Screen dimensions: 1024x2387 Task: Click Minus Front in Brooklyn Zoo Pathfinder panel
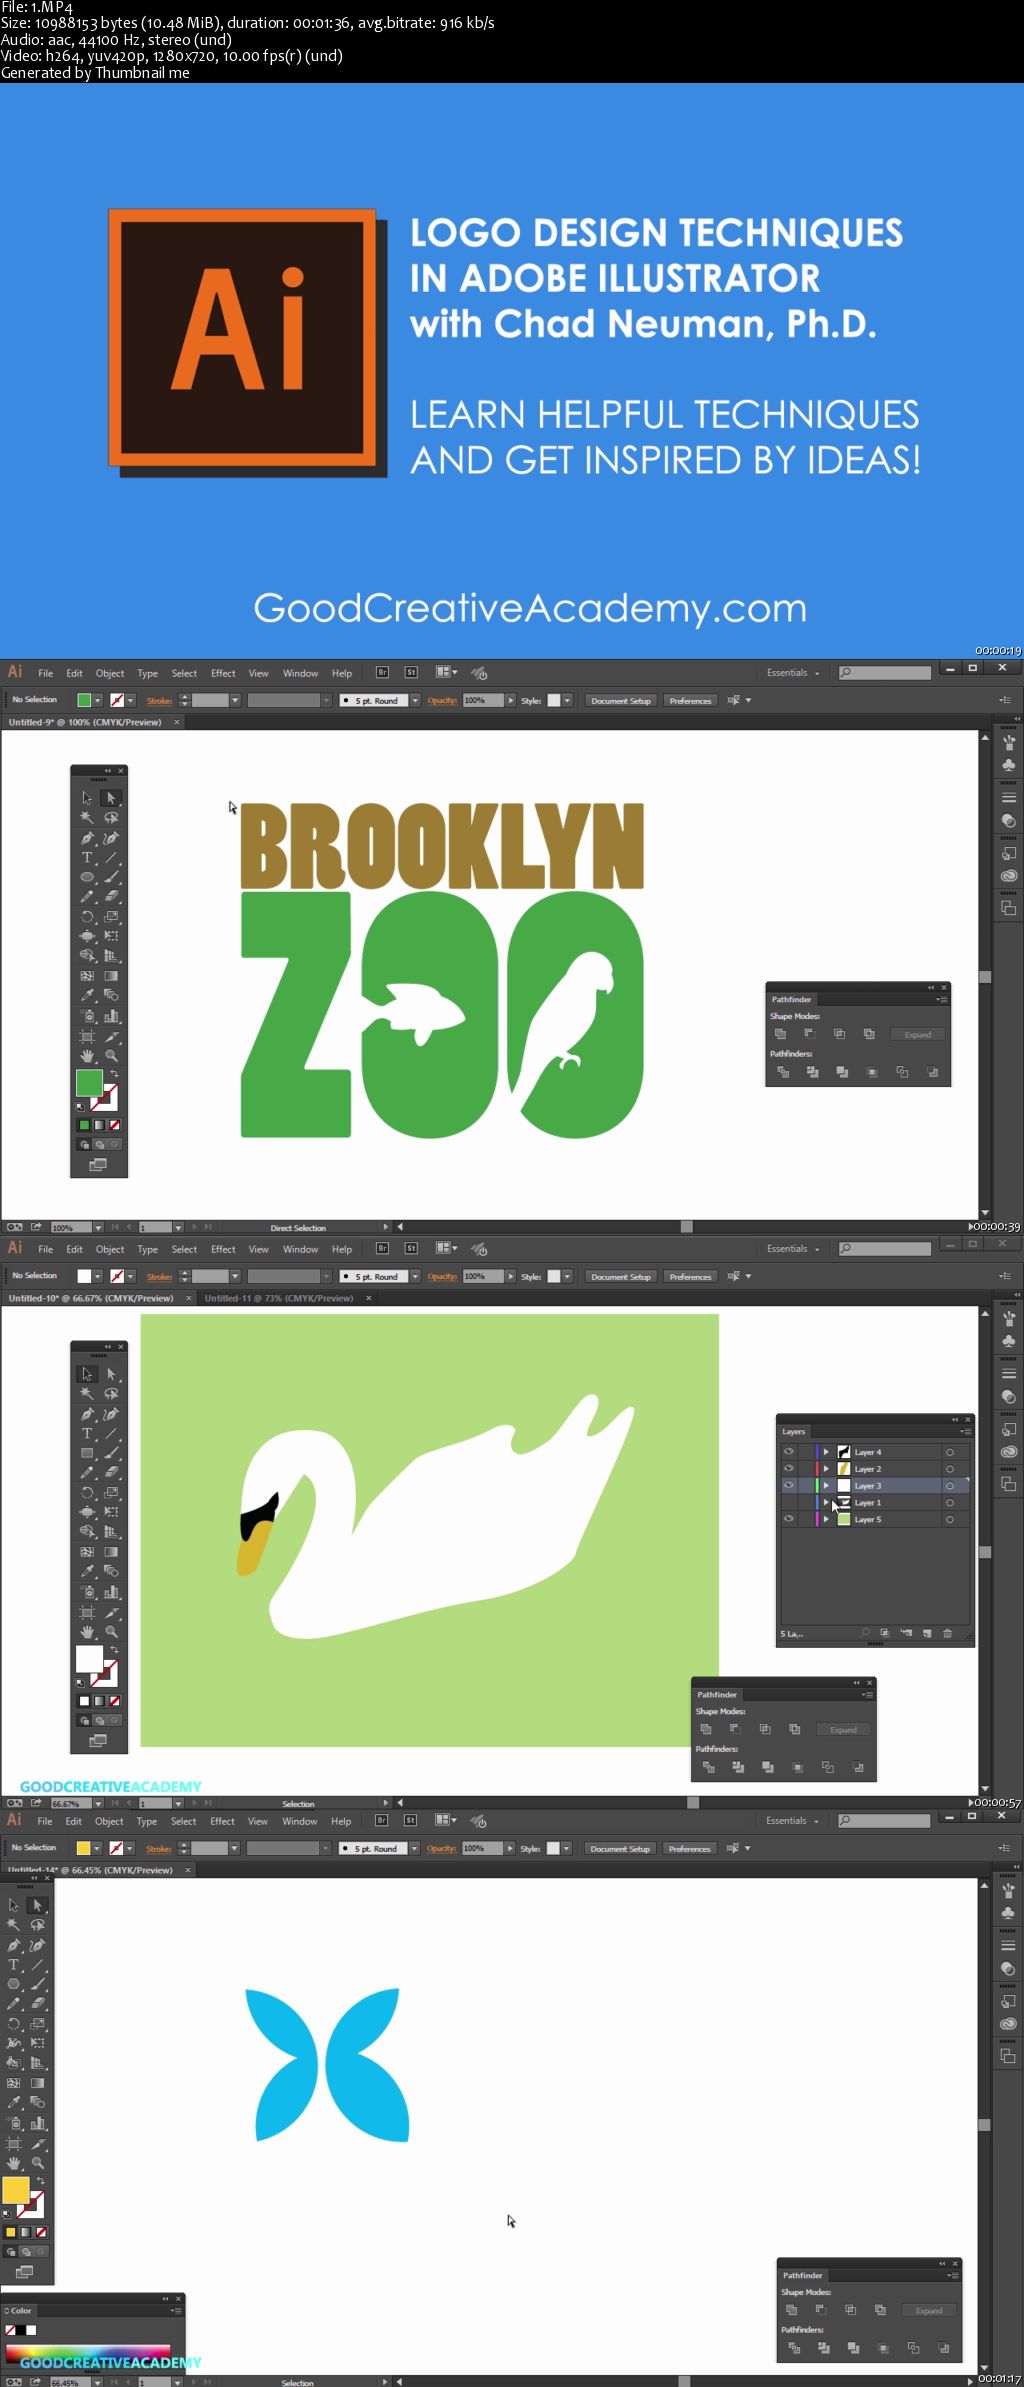810,1034
